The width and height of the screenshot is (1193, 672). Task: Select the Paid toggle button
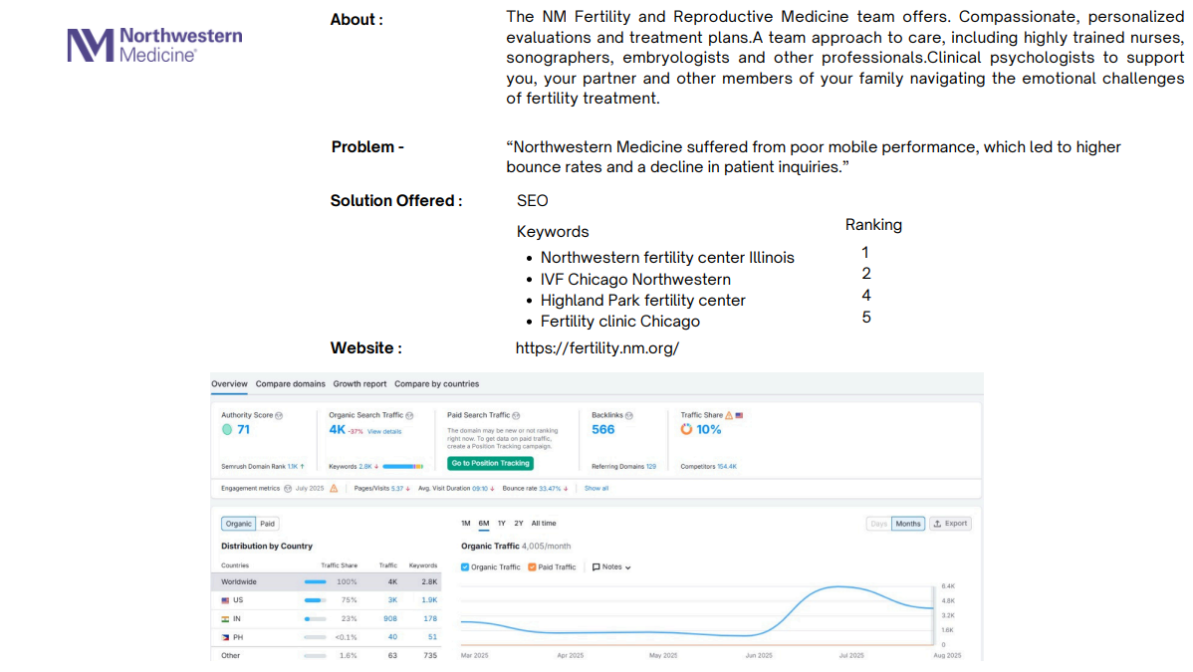coord(267,524)
